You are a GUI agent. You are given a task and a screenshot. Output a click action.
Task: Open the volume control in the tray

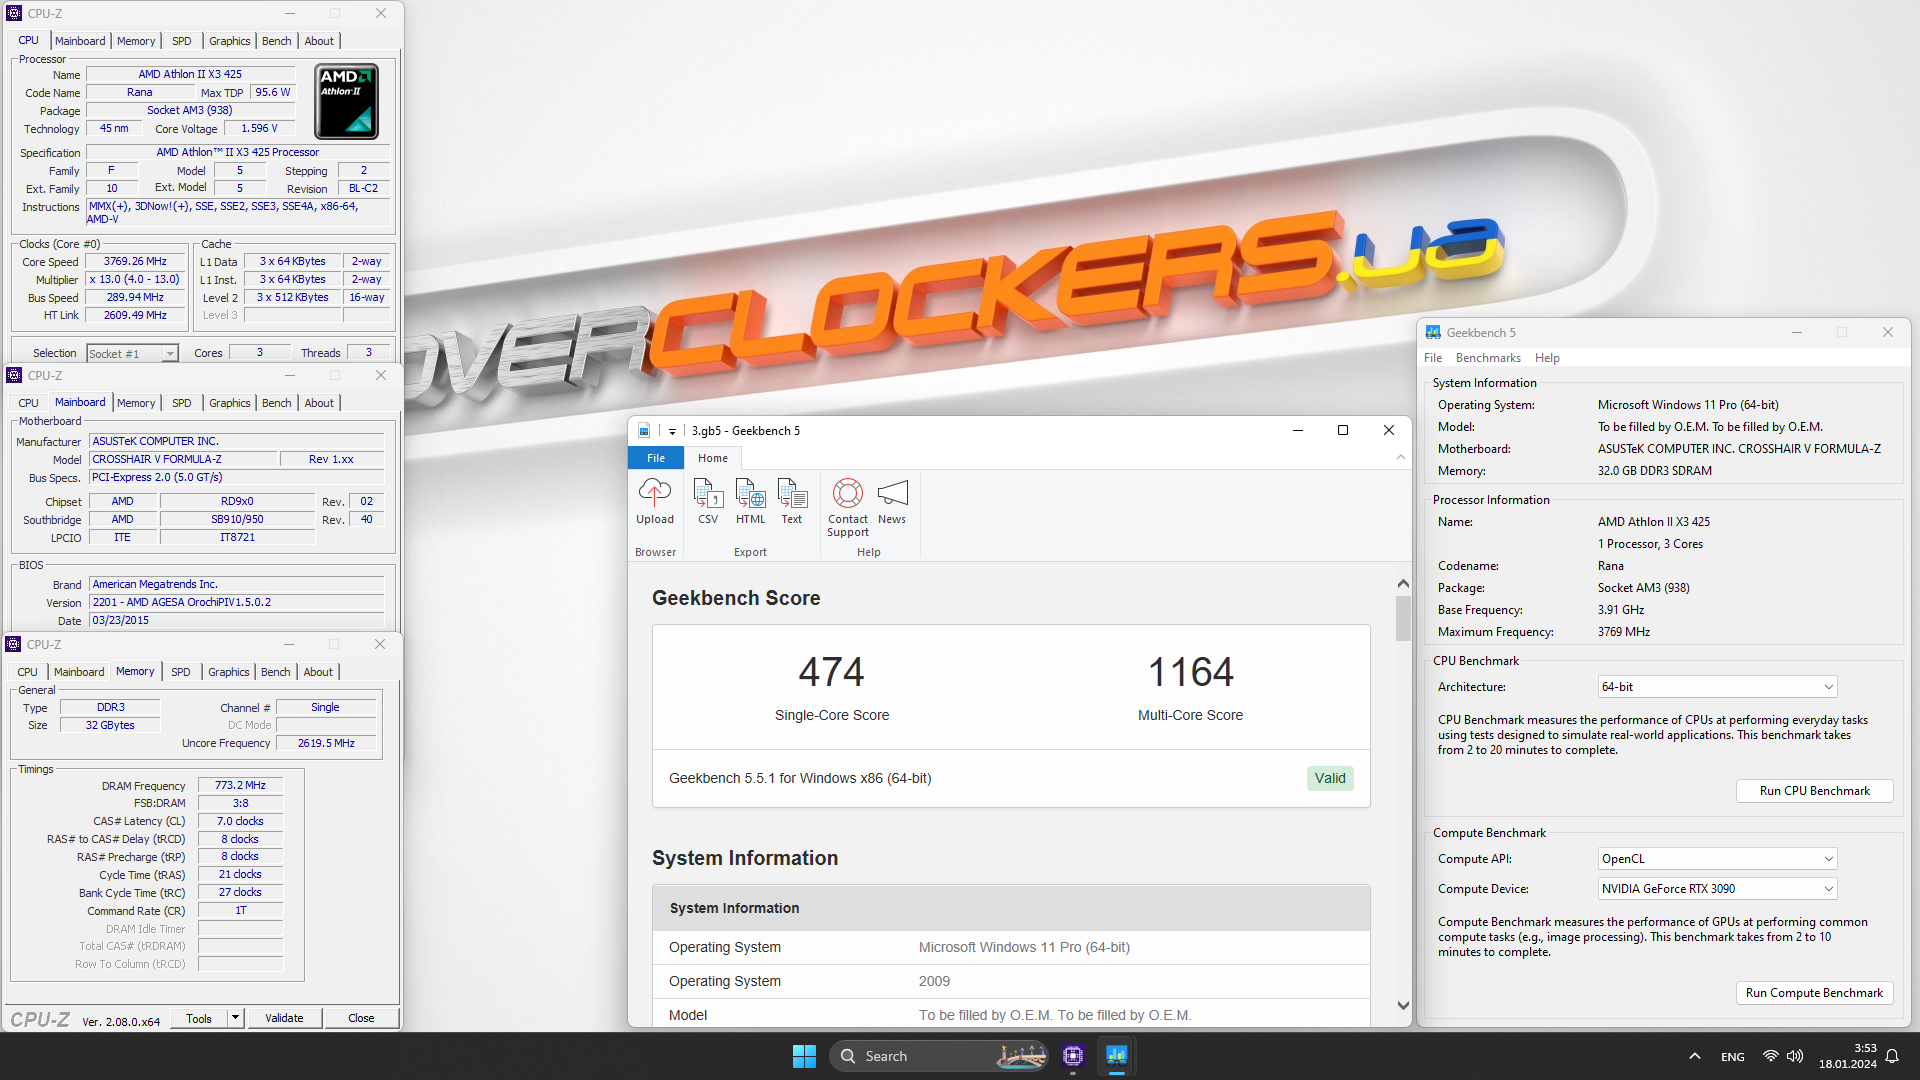pyautogui.click(x=1795, y=1056)
